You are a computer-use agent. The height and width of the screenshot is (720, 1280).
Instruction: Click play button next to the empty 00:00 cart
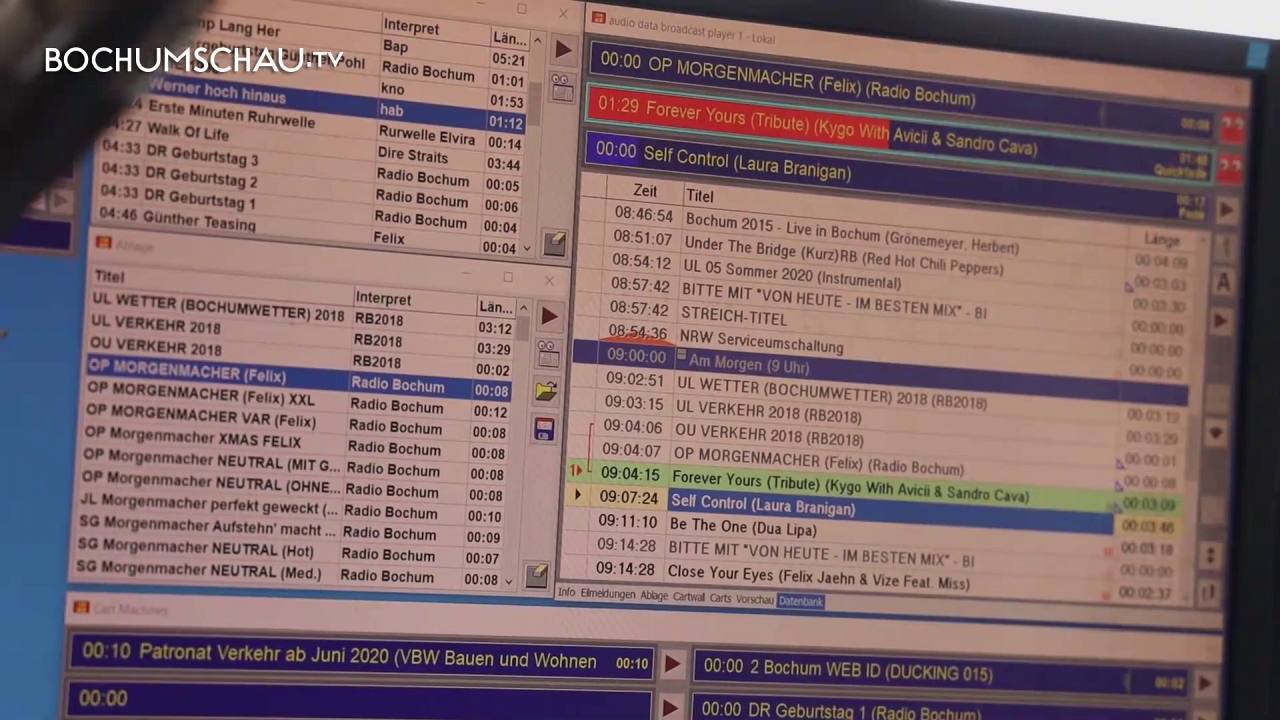point(671,707)
